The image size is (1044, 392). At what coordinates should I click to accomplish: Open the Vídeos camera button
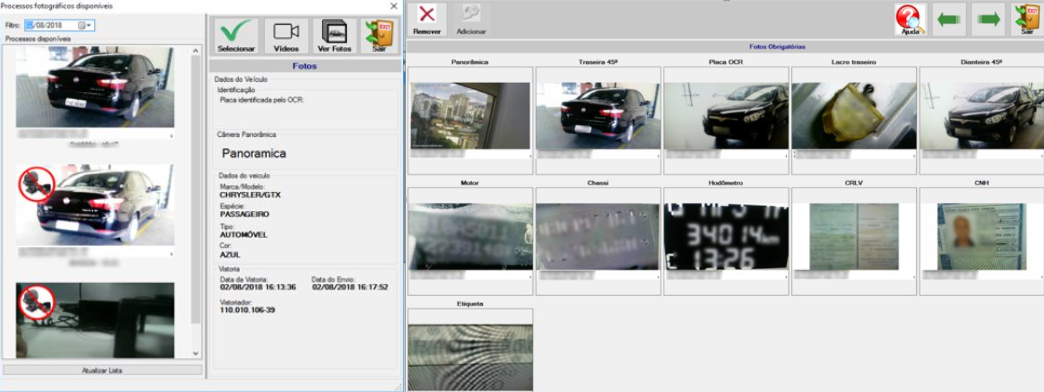pyautogui.click(x=286, y=36)
